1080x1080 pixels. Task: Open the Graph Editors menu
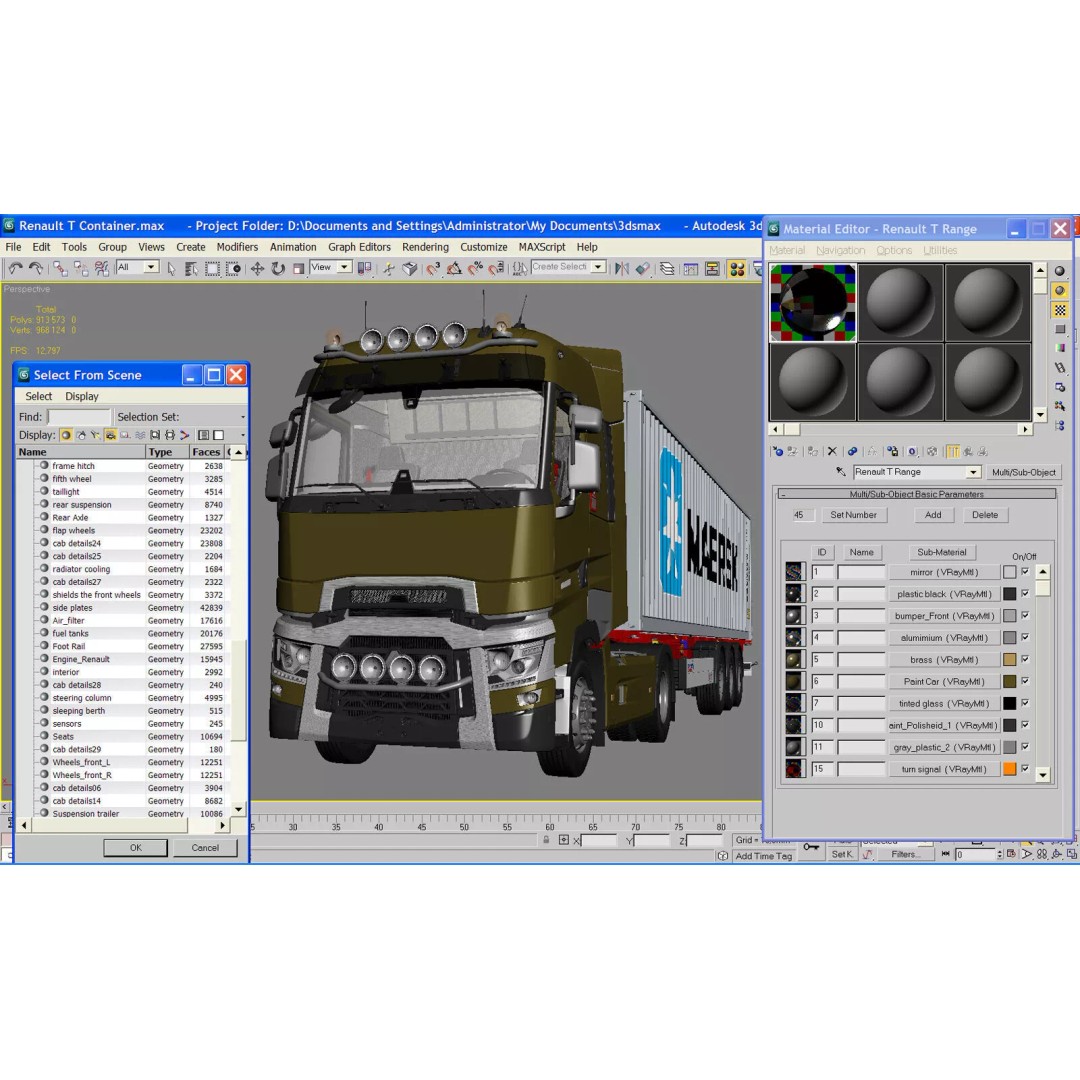click(359, 247)
